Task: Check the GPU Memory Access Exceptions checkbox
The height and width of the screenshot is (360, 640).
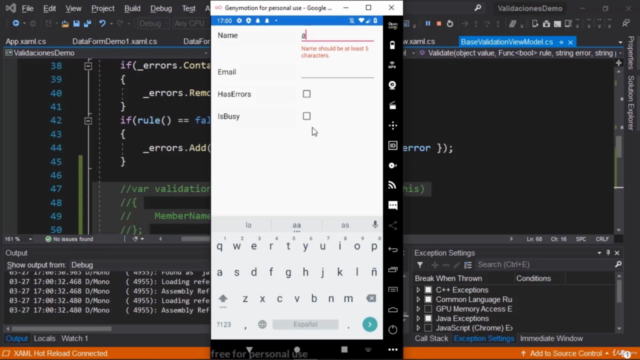Action: tap(428, 309)
